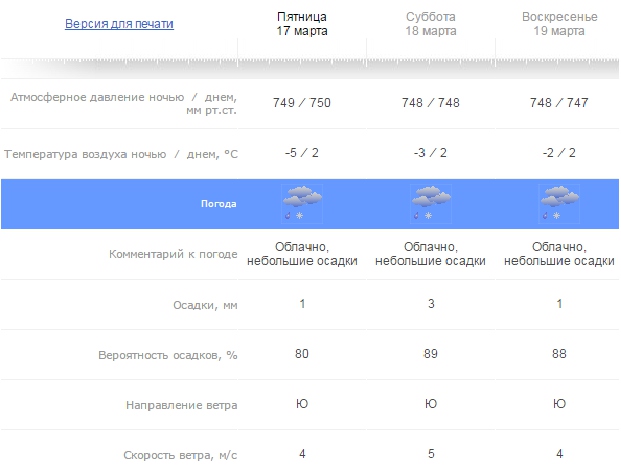Click the Погода row label in blue bar
This screenshot has width=621, height=471.
point(219,204)
